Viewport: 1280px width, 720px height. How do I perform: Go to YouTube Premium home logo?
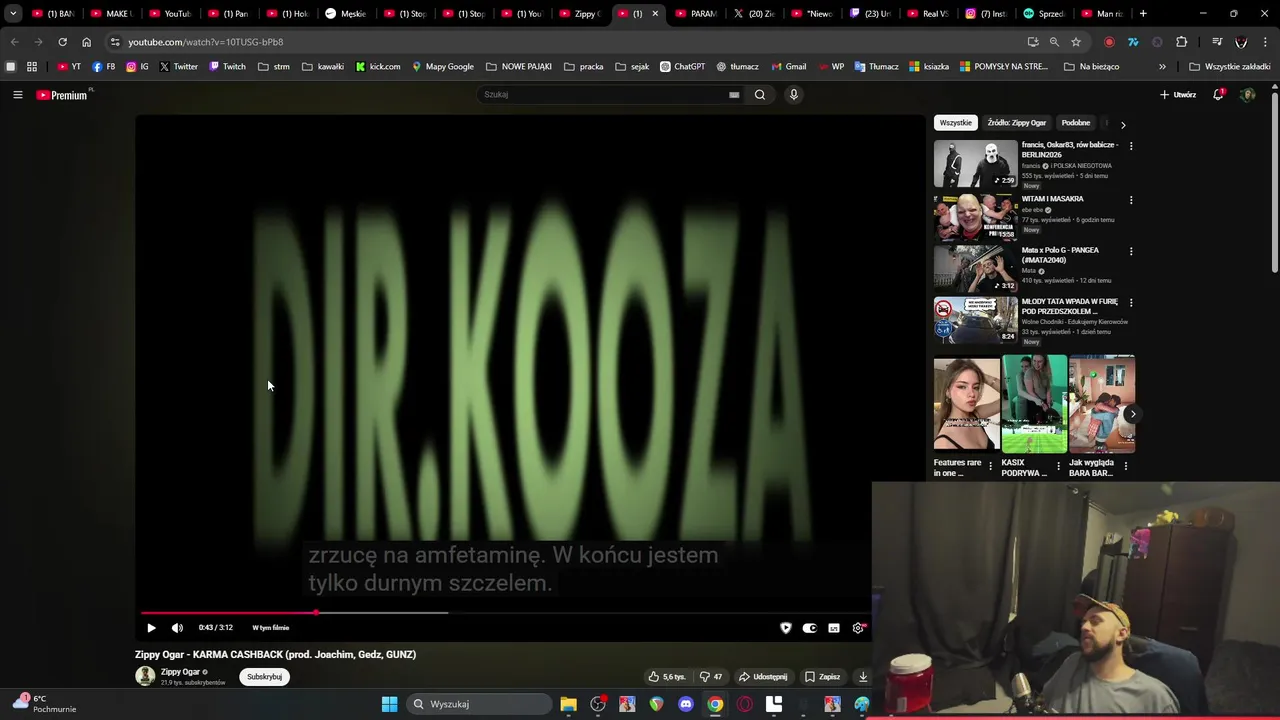[x=64, y=95]
